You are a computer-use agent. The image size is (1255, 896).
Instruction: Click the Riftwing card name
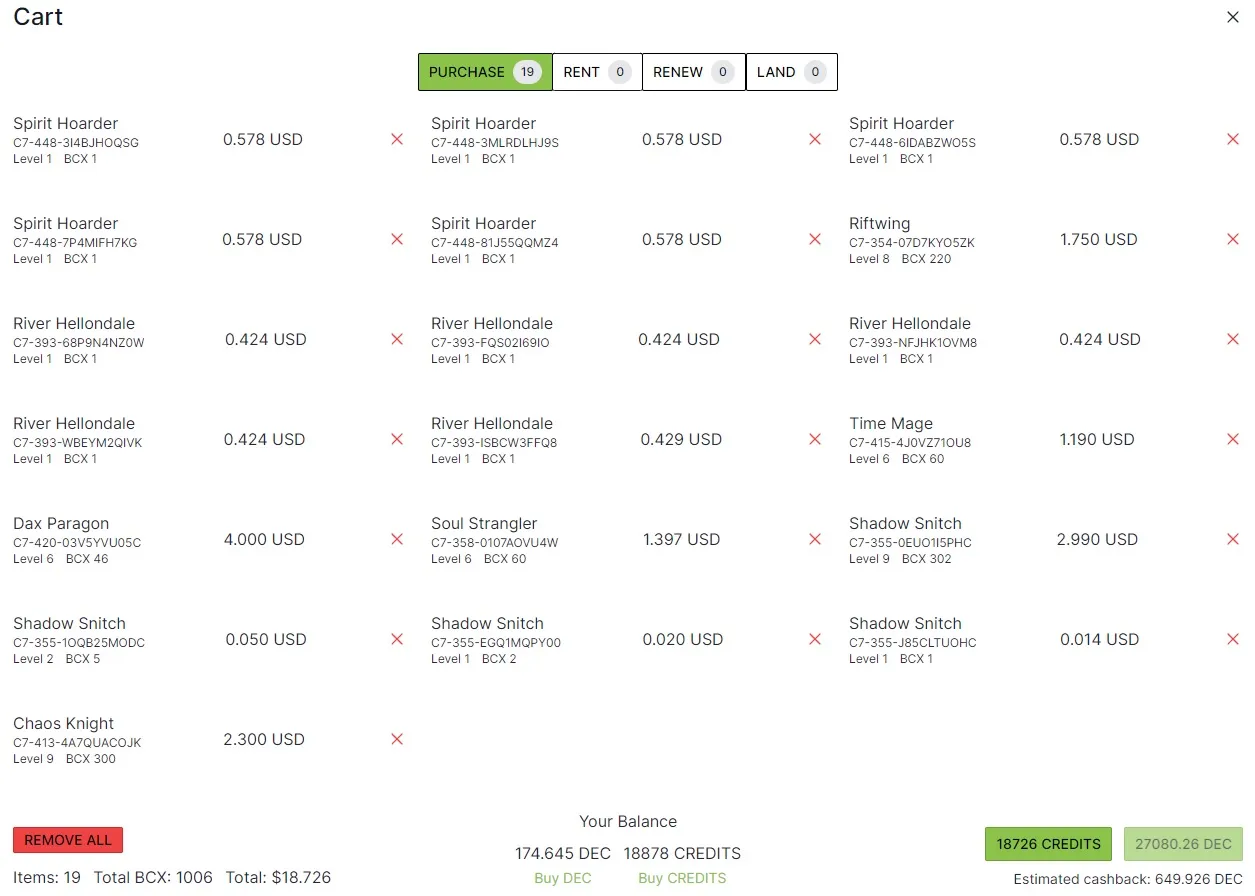(880, 223)
